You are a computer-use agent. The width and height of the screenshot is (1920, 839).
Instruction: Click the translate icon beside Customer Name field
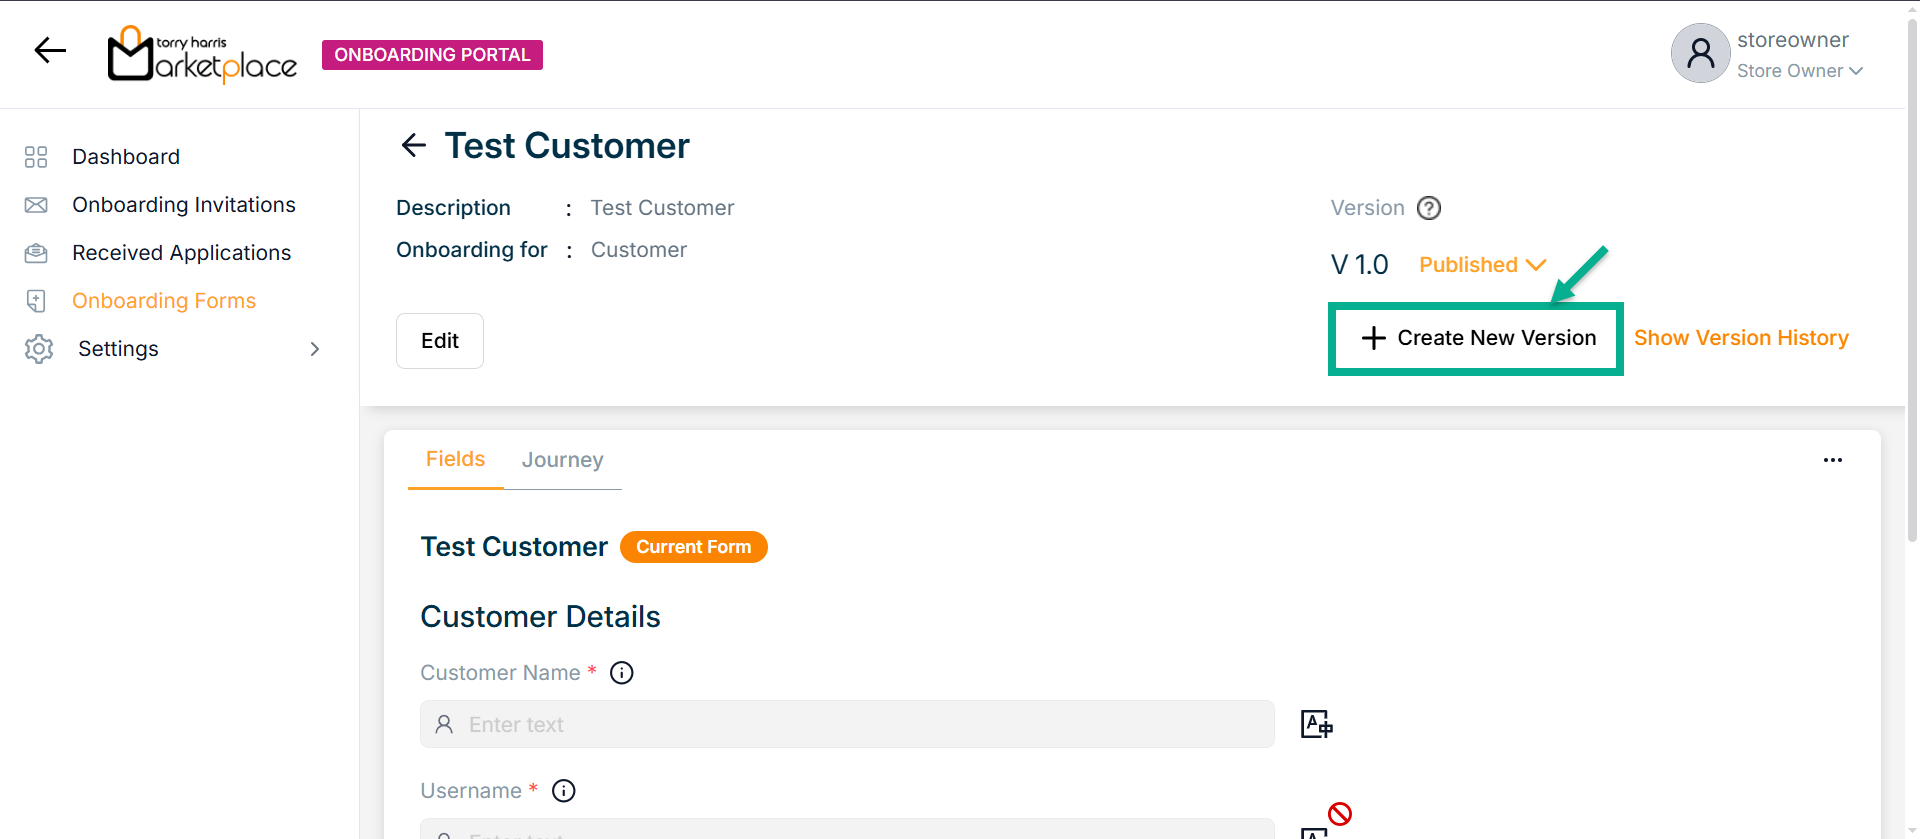[1316, 724]
